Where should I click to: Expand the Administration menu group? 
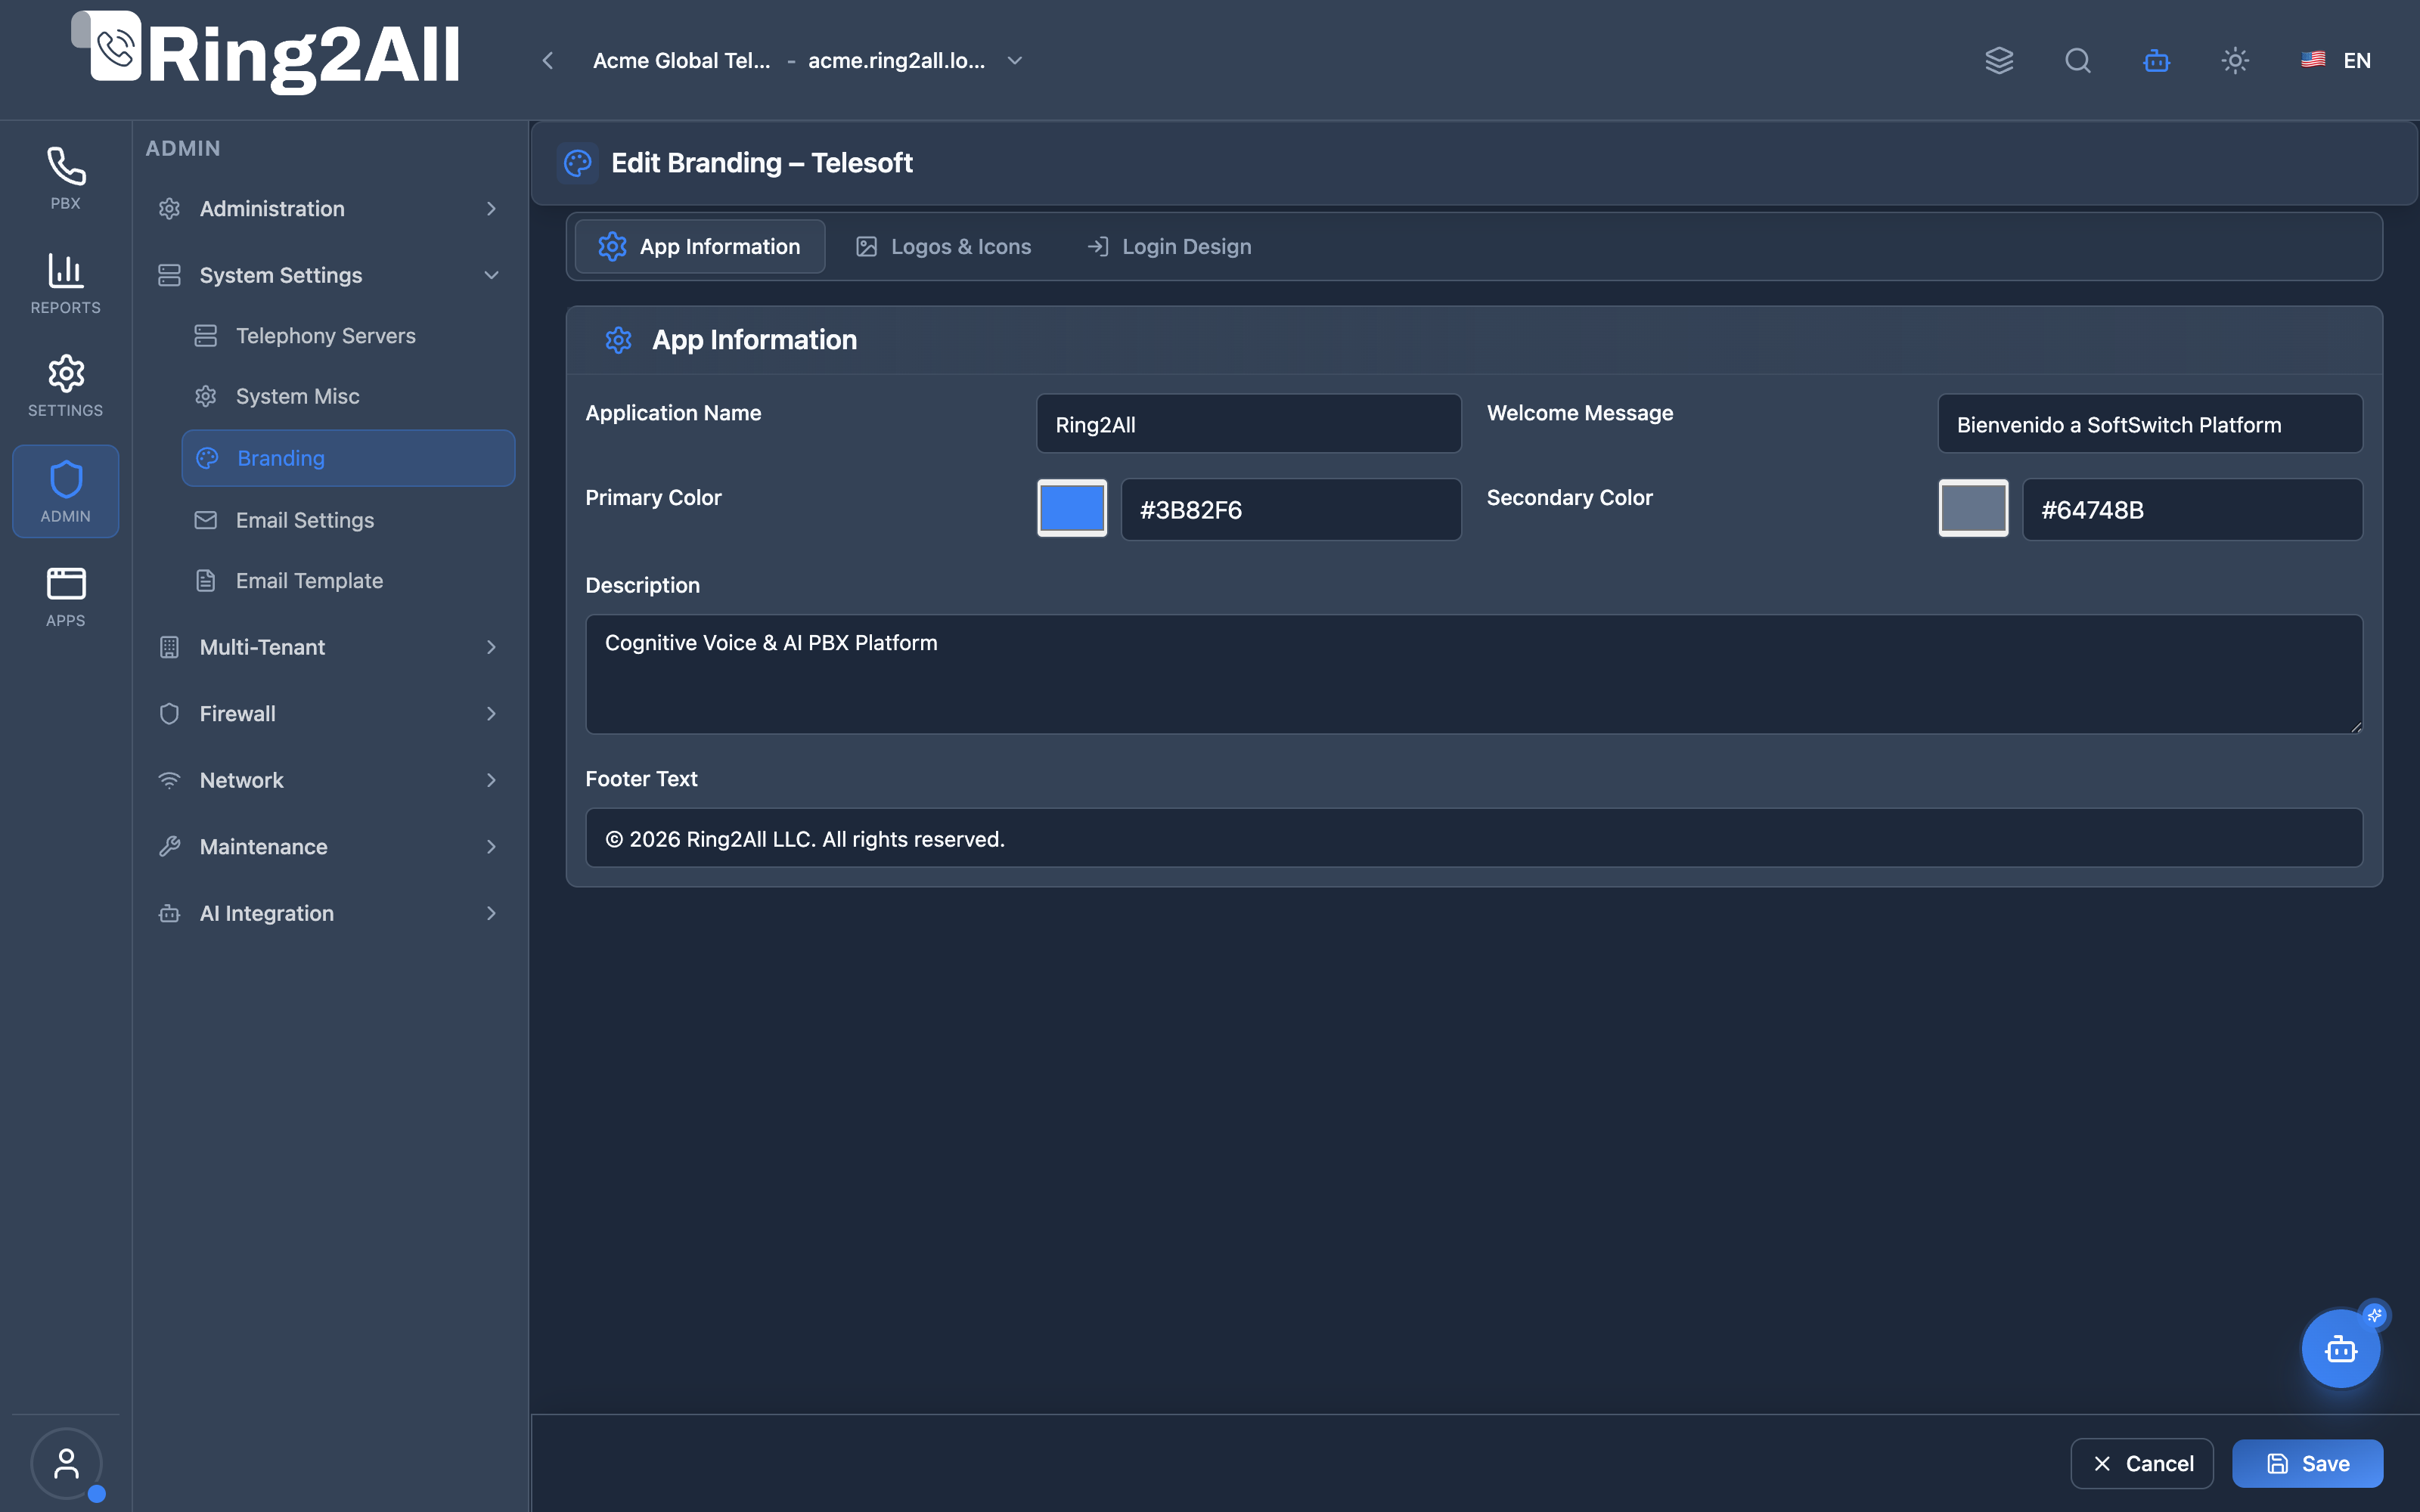(x=329, y=208)
